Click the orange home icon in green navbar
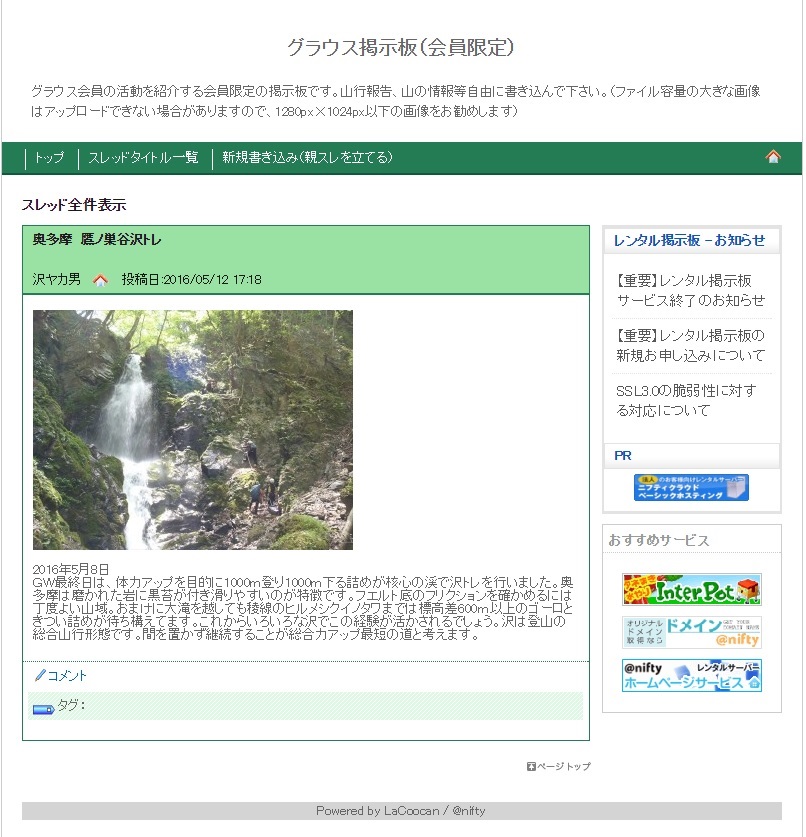The height and width of the screenshot is (837, 806). coord(772,156)
